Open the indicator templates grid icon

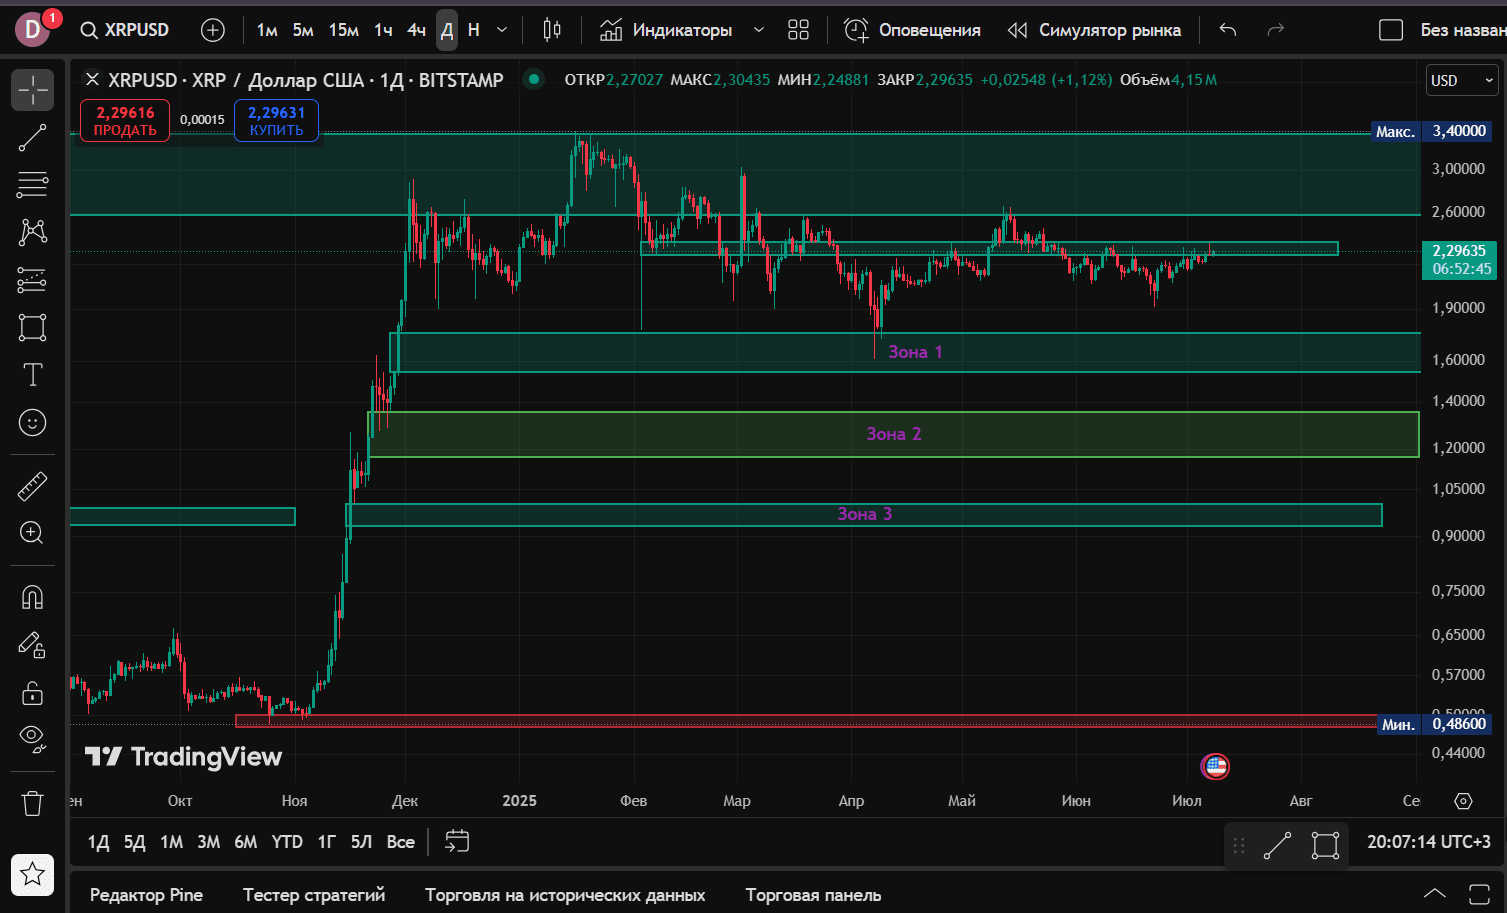(798, 30)
